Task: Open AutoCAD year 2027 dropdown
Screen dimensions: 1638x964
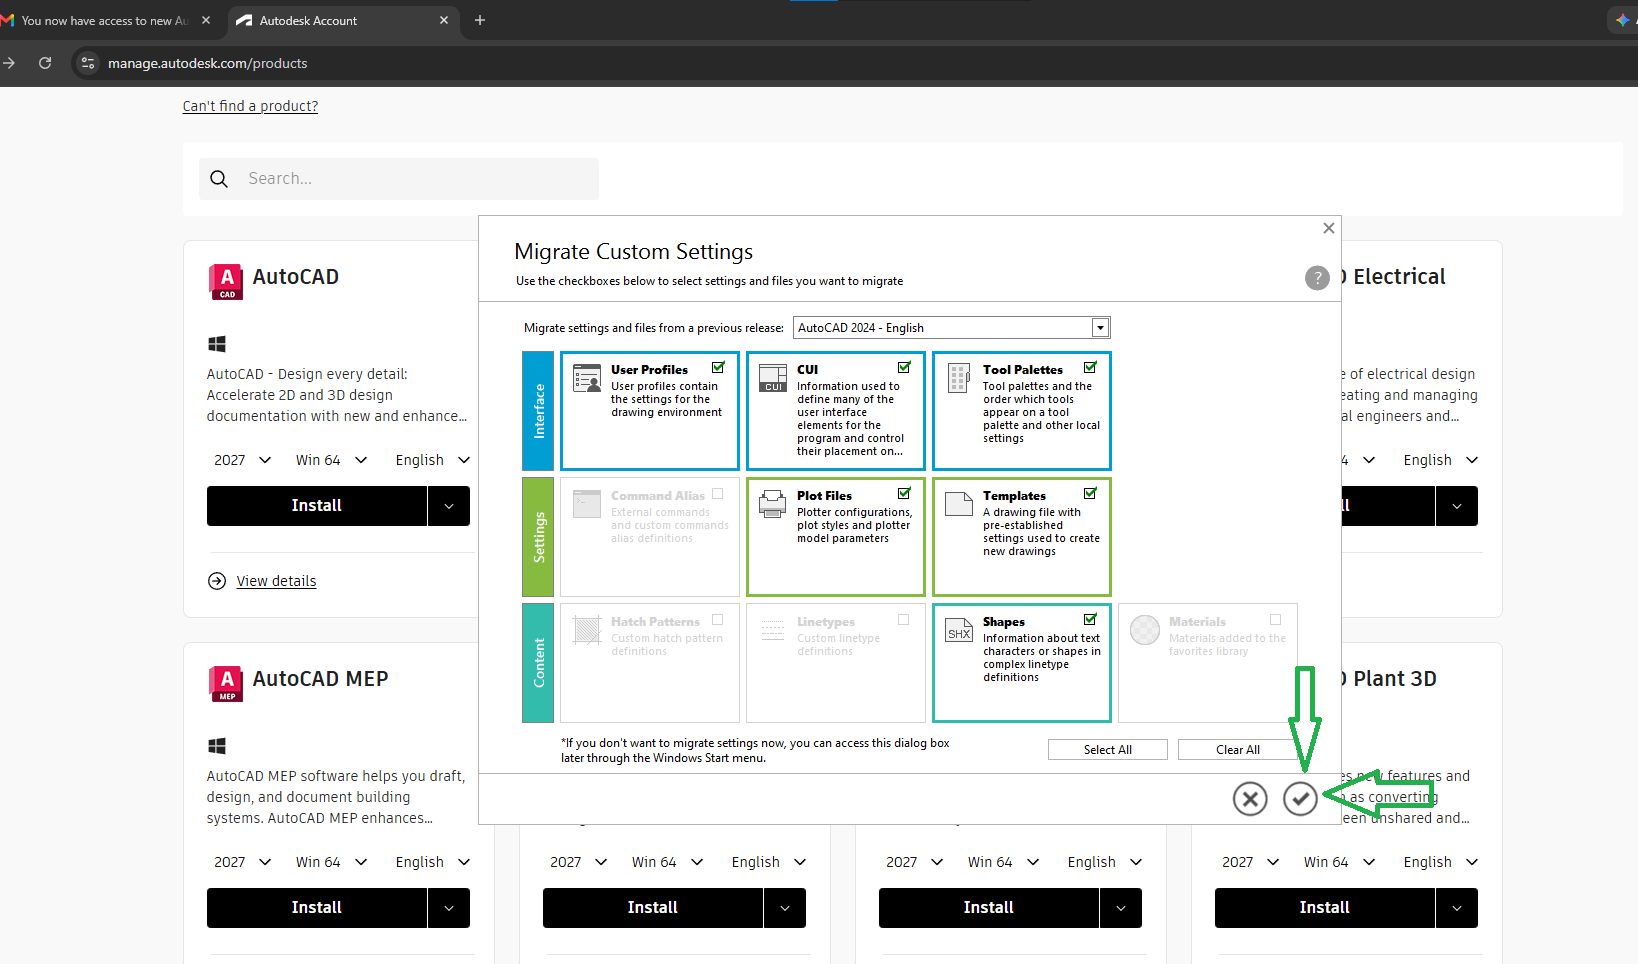Action: click(x=242, y=460)
